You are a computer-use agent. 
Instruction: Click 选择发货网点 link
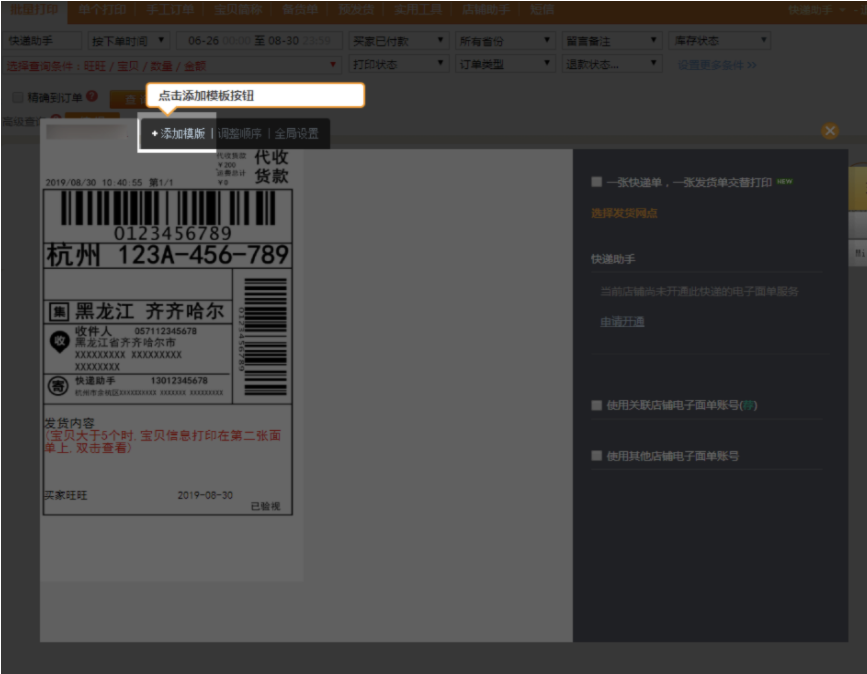point(624,213)
